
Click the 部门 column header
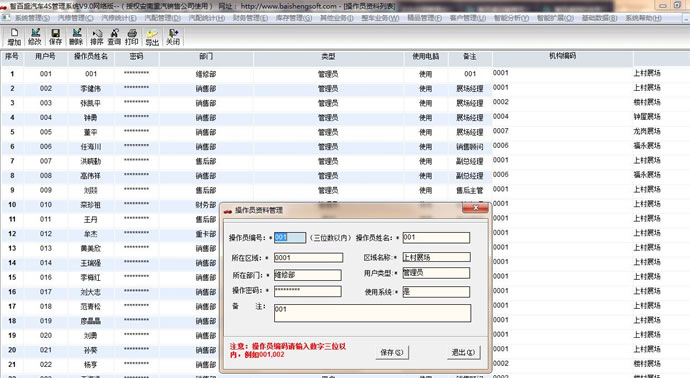click(x=206, y=56)
